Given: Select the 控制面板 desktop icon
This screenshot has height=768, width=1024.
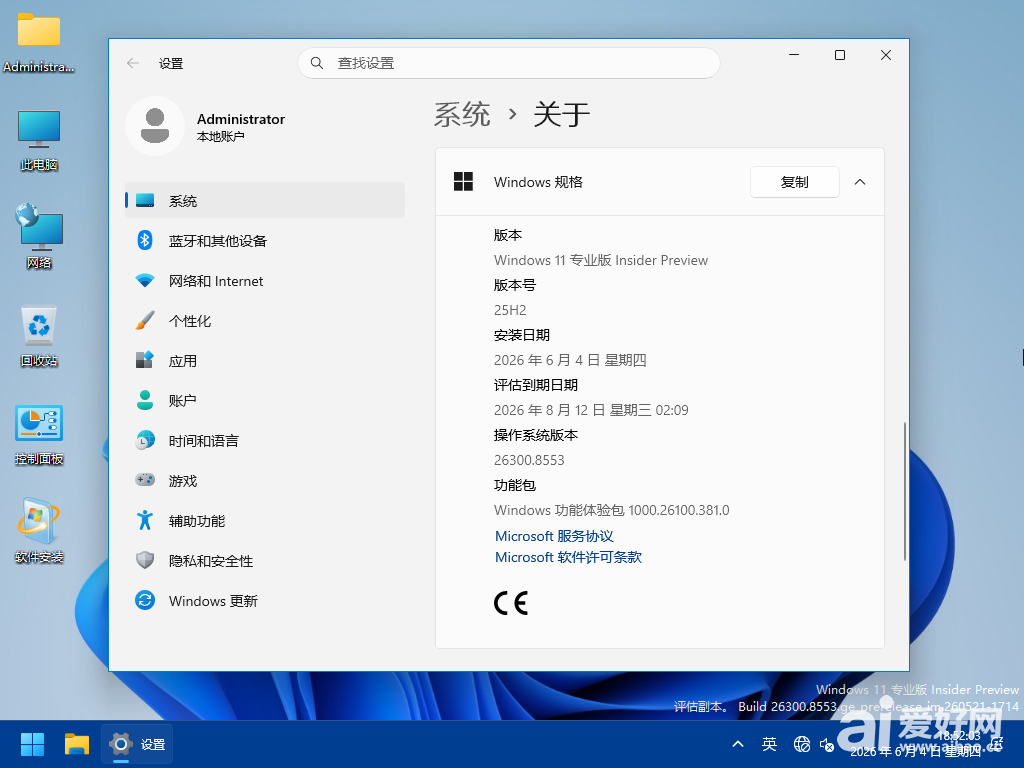Looking at the screenshot, I should pos(39,434).
